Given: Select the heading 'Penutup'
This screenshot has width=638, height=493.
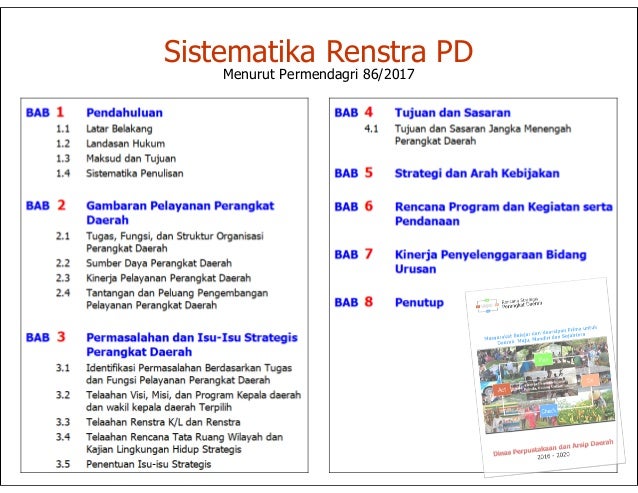Looking at the screenshot, I should point(419,303).
